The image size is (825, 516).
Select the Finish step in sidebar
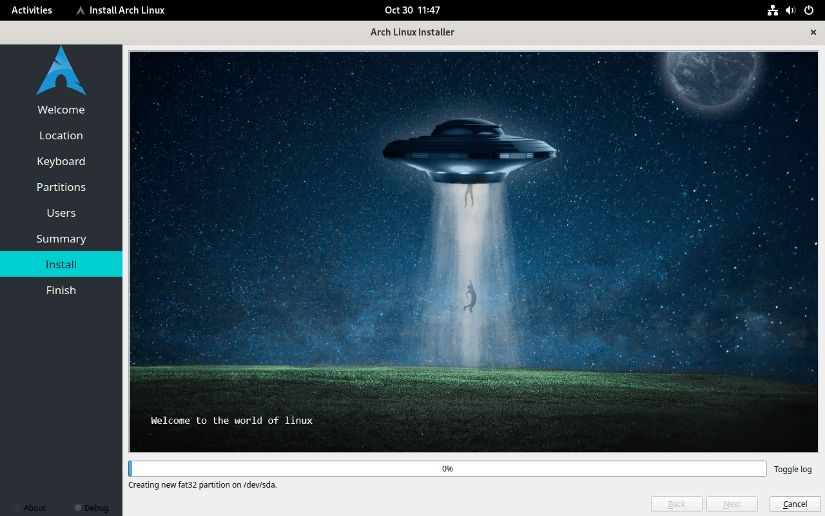click(61, 290)
